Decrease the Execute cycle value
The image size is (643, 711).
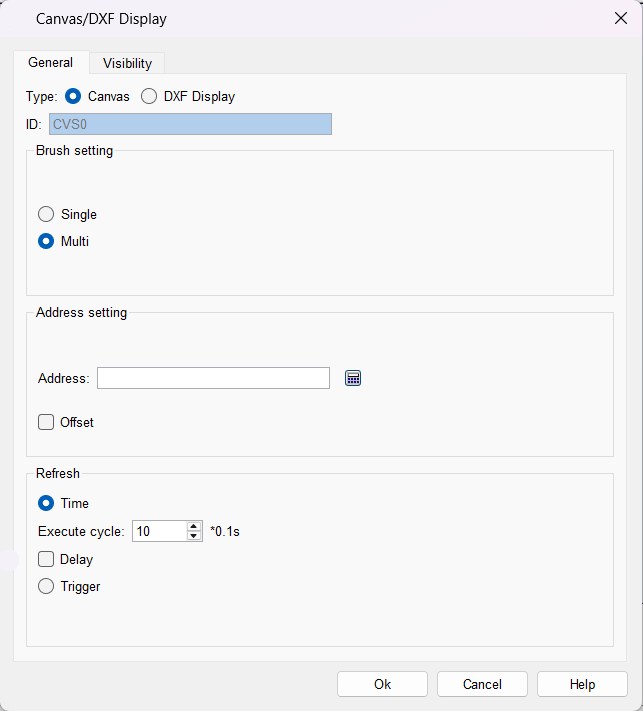194,536
